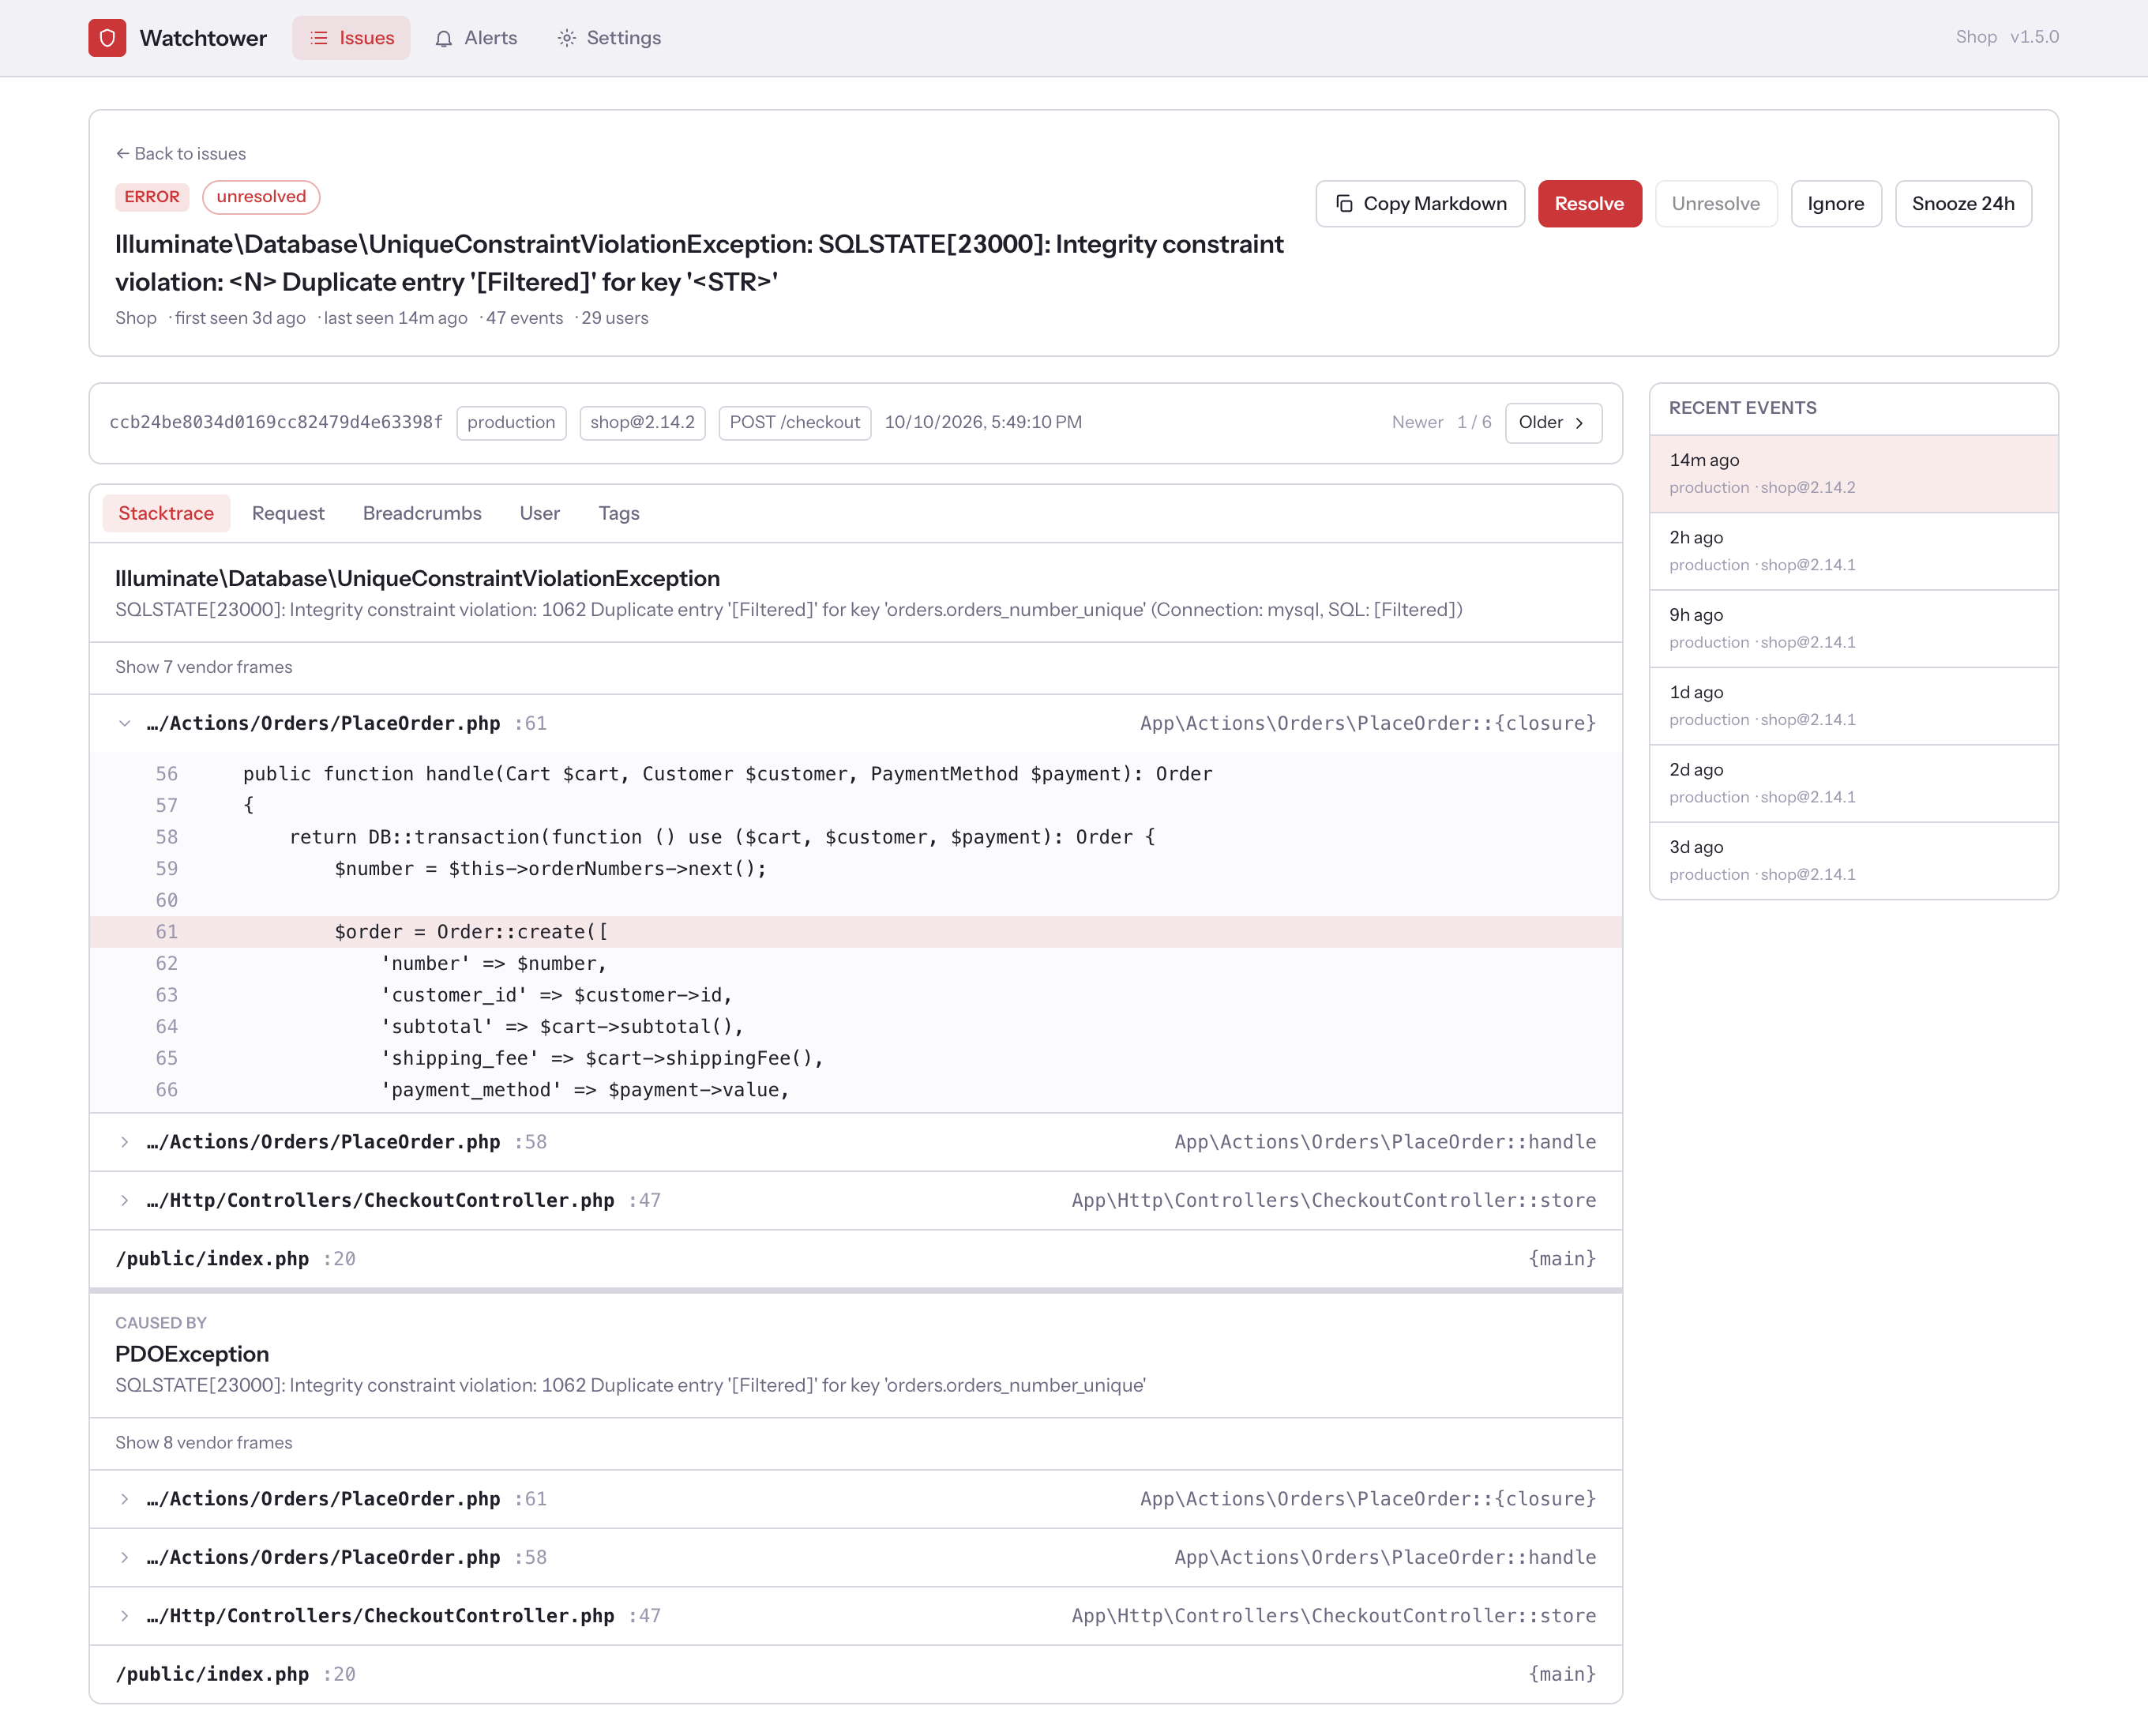
Task: Click the shop@2.14.2 release tag
Action: (x=642, y=422)
